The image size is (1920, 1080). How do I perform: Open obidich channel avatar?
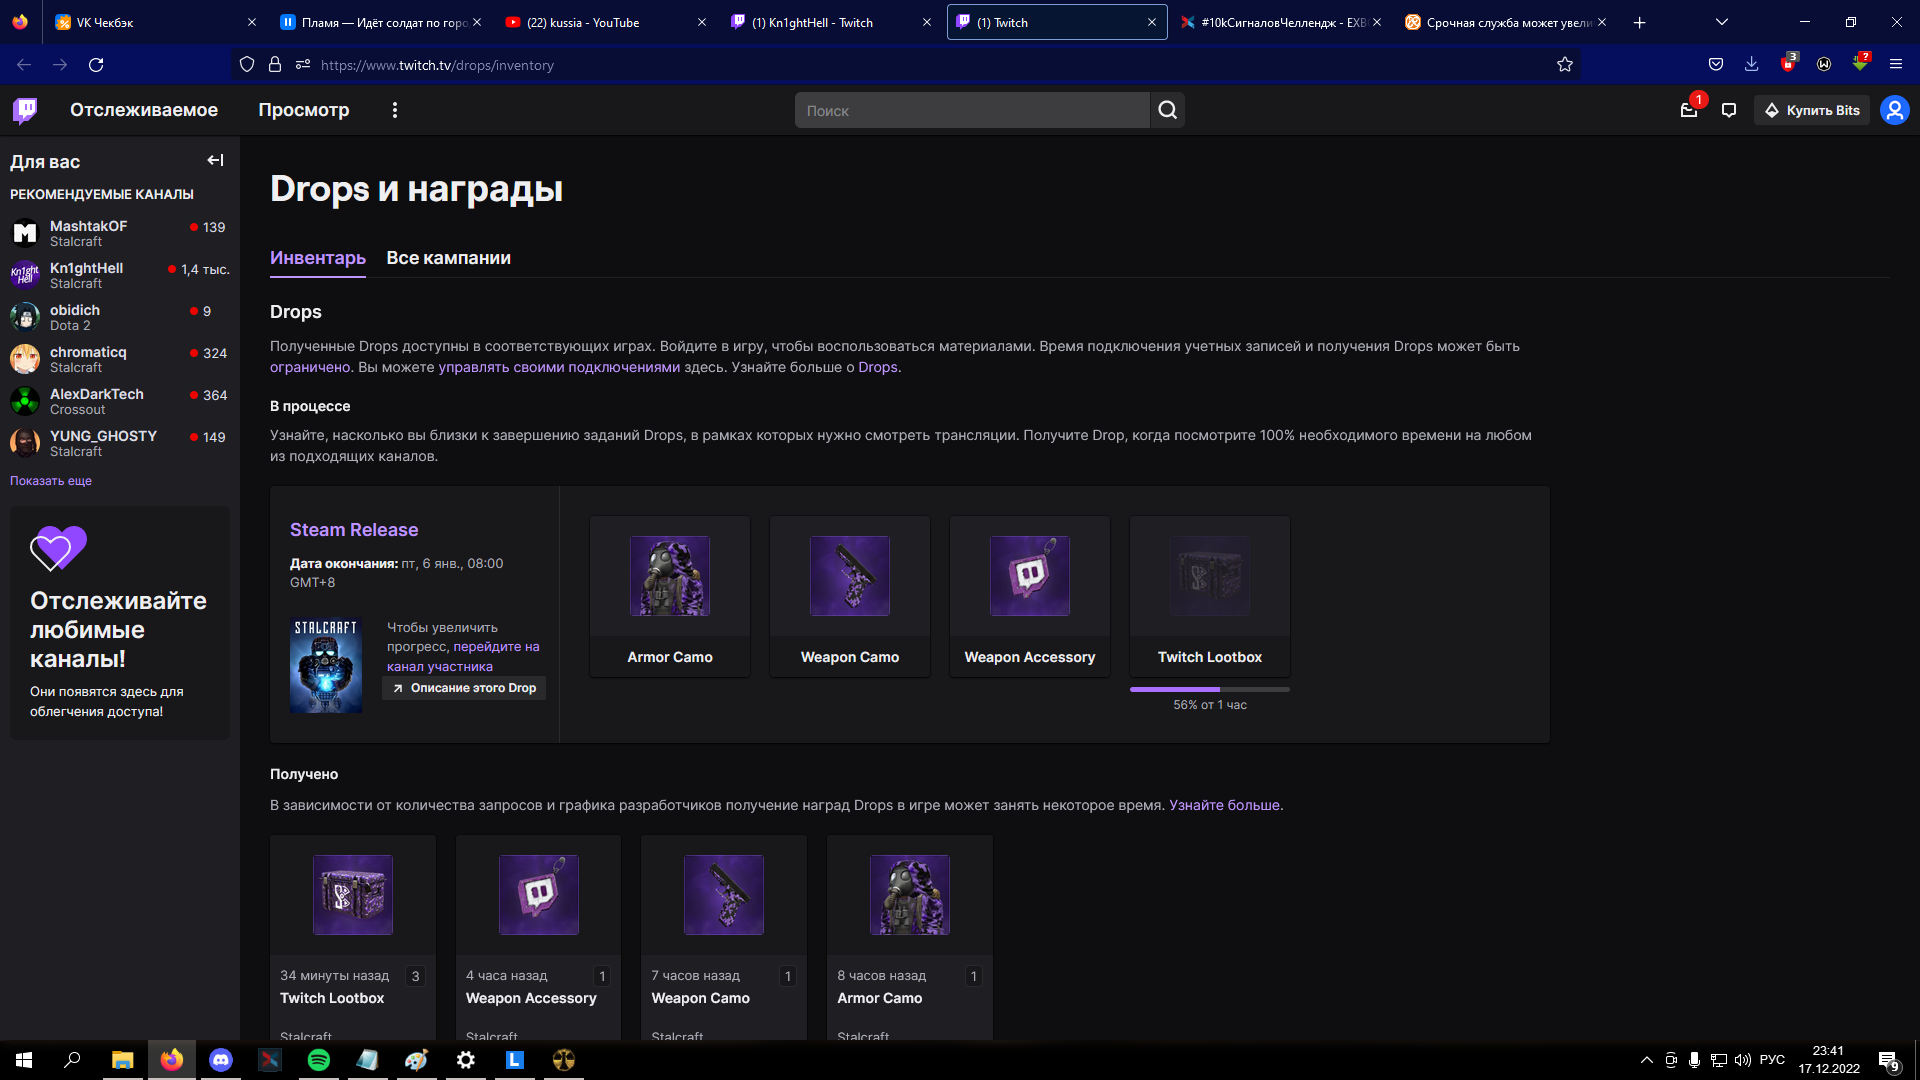click(25, 317)
